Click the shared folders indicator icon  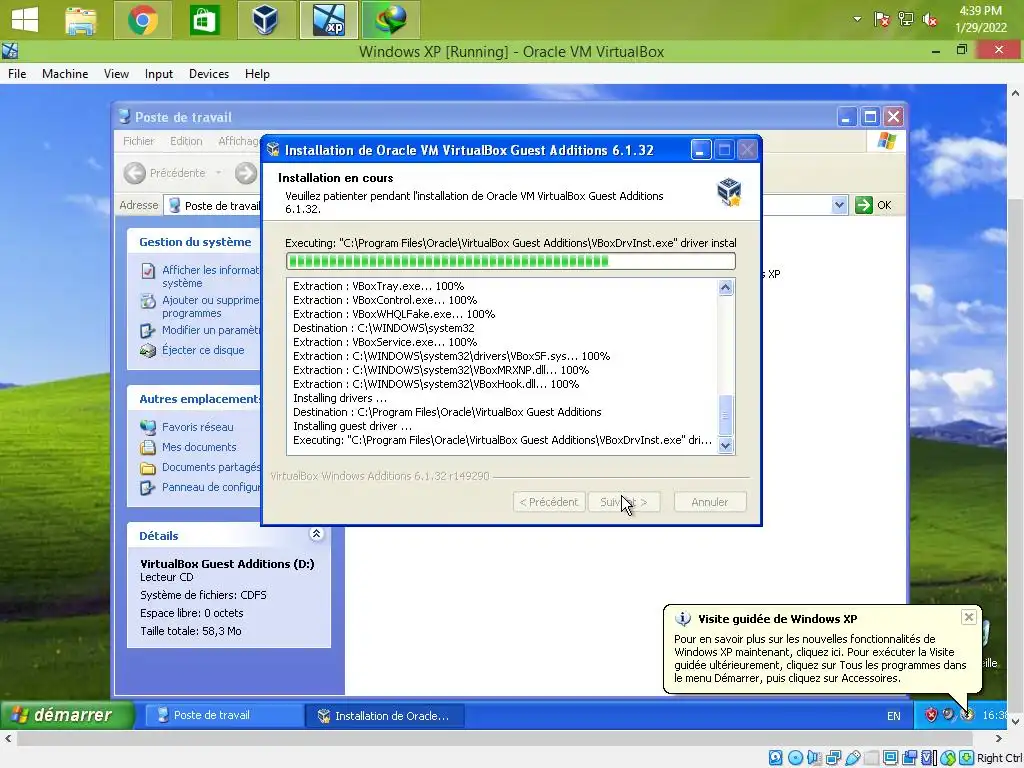pyautogui.click(x=871, y=758)
